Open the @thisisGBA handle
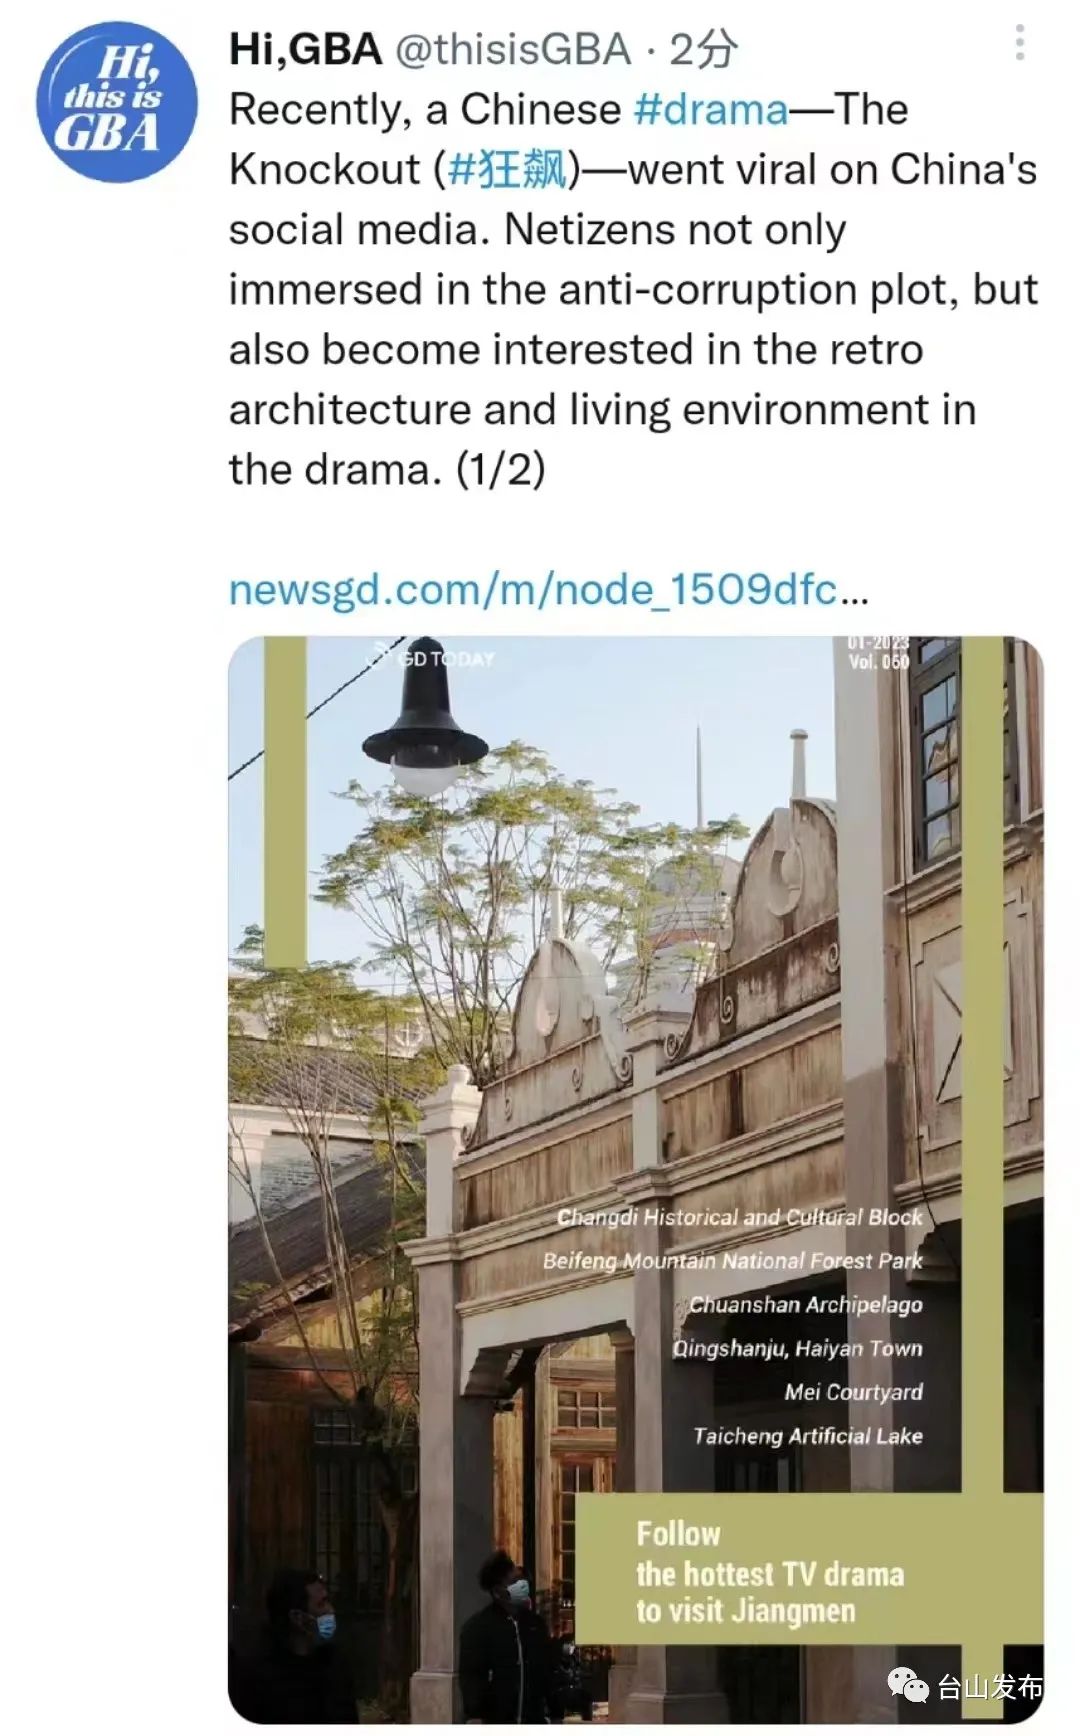 tap(513, 49)
